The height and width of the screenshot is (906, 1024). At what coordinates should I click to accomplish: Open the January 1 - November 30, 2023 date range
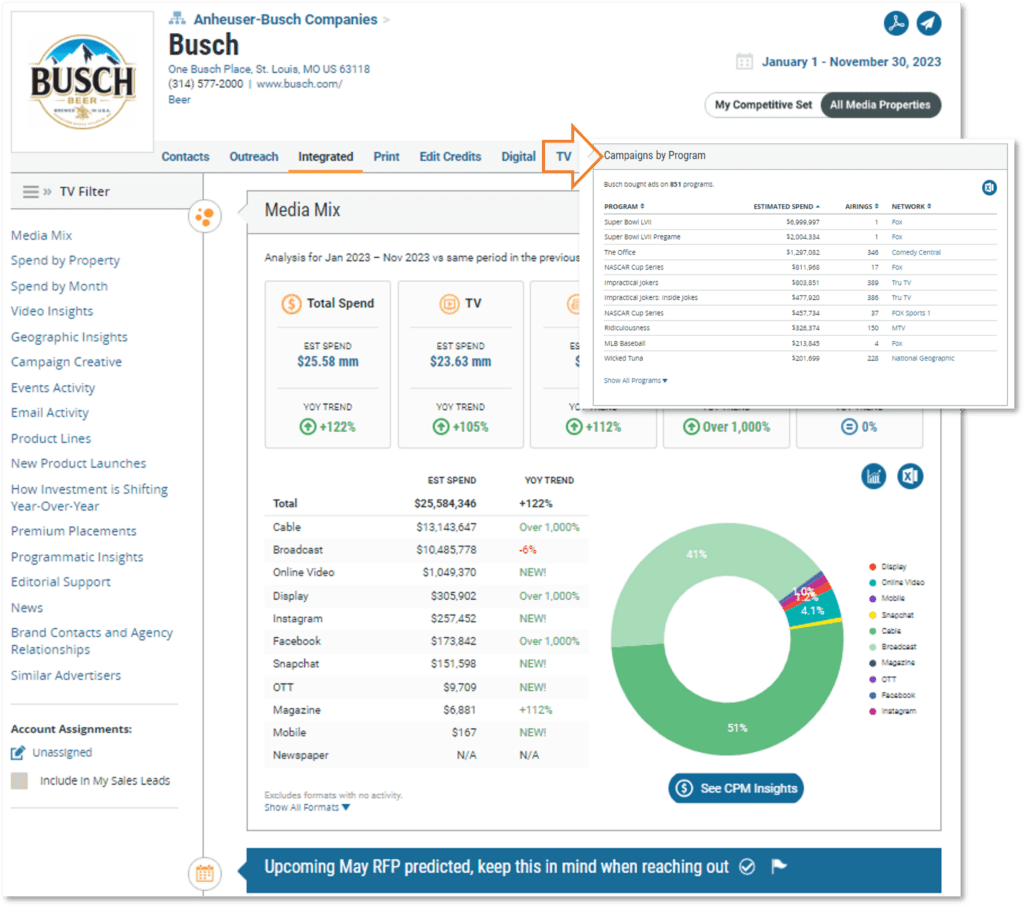point(851,62)
